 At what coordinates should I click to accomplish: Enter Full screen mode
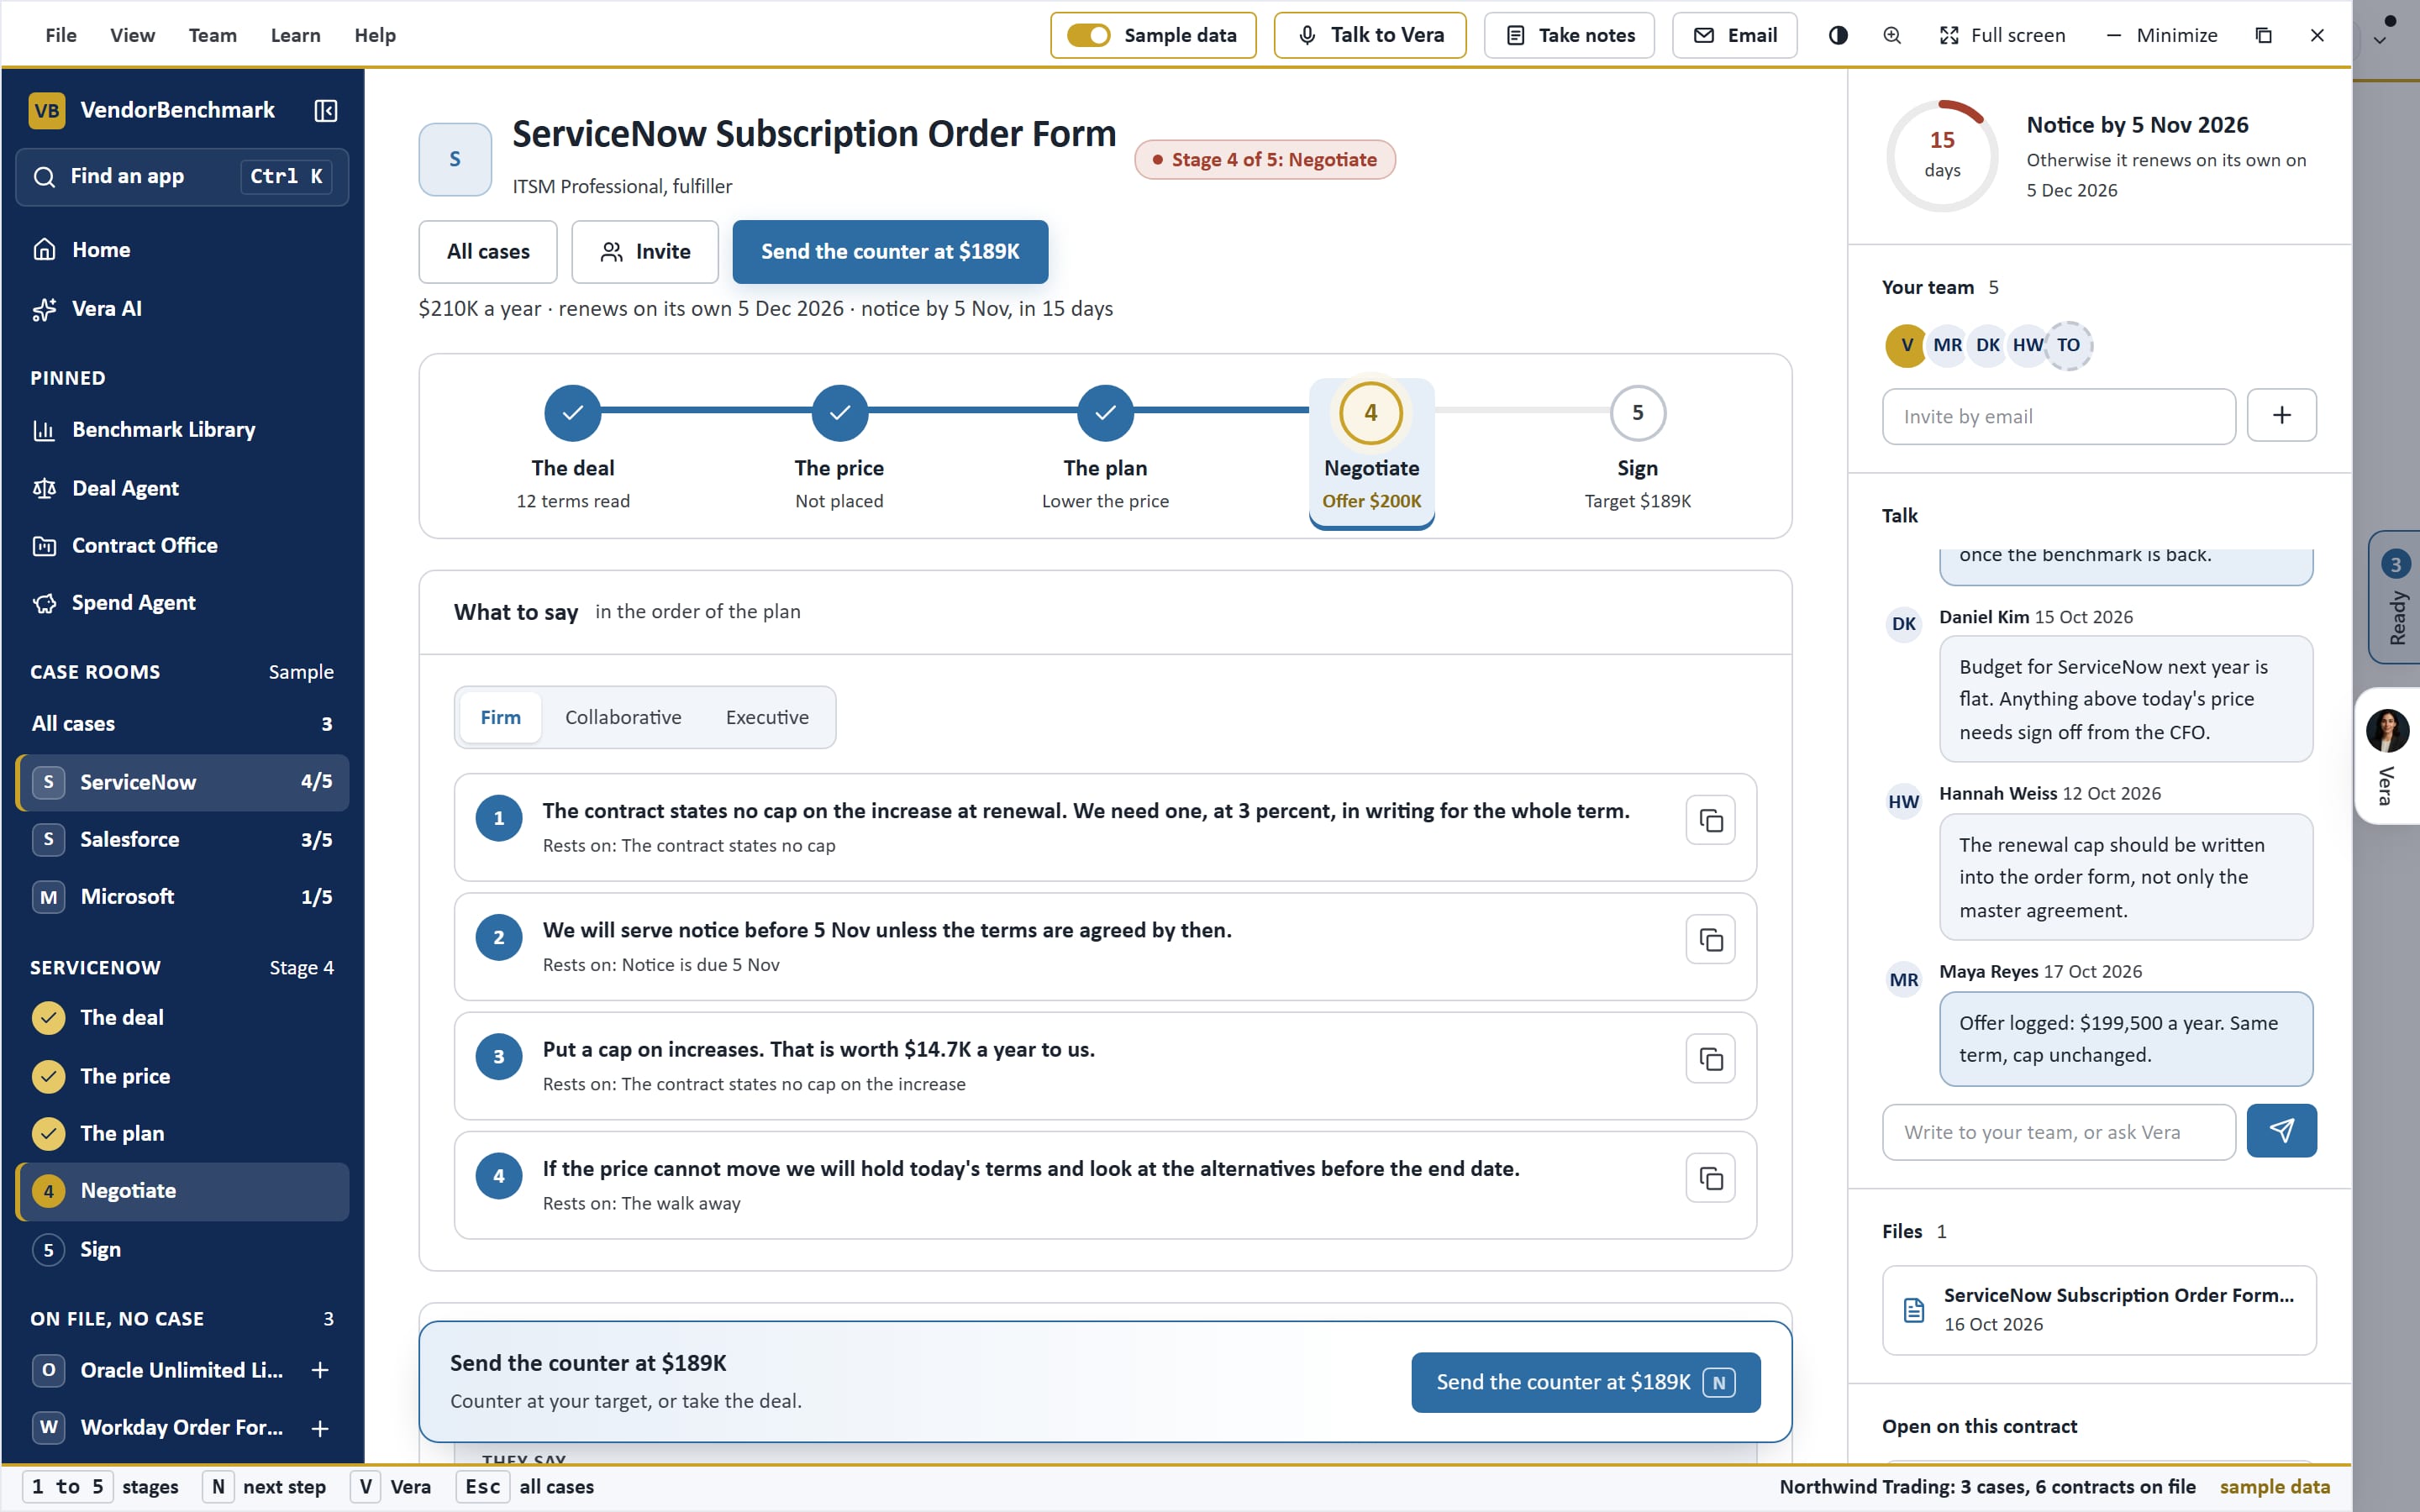2003,35
